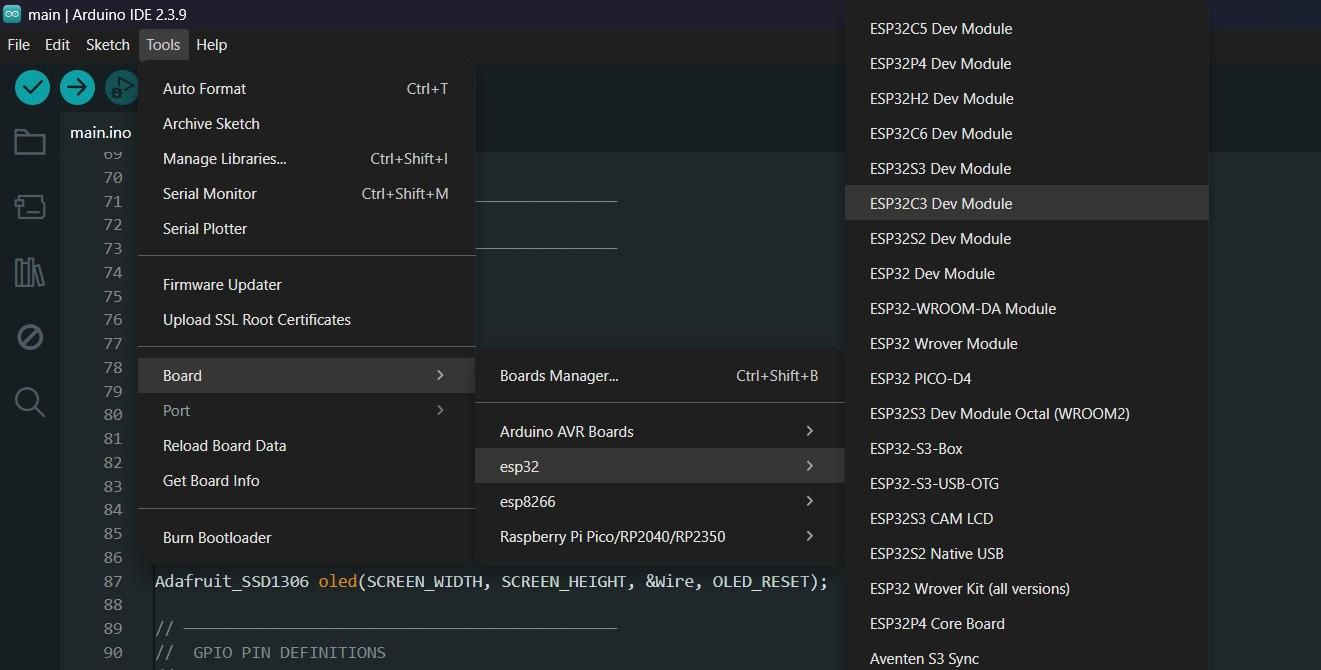Expand Arduino AVR Boards submenu
Screen dimensions: 1321x670
coord(660,432)
